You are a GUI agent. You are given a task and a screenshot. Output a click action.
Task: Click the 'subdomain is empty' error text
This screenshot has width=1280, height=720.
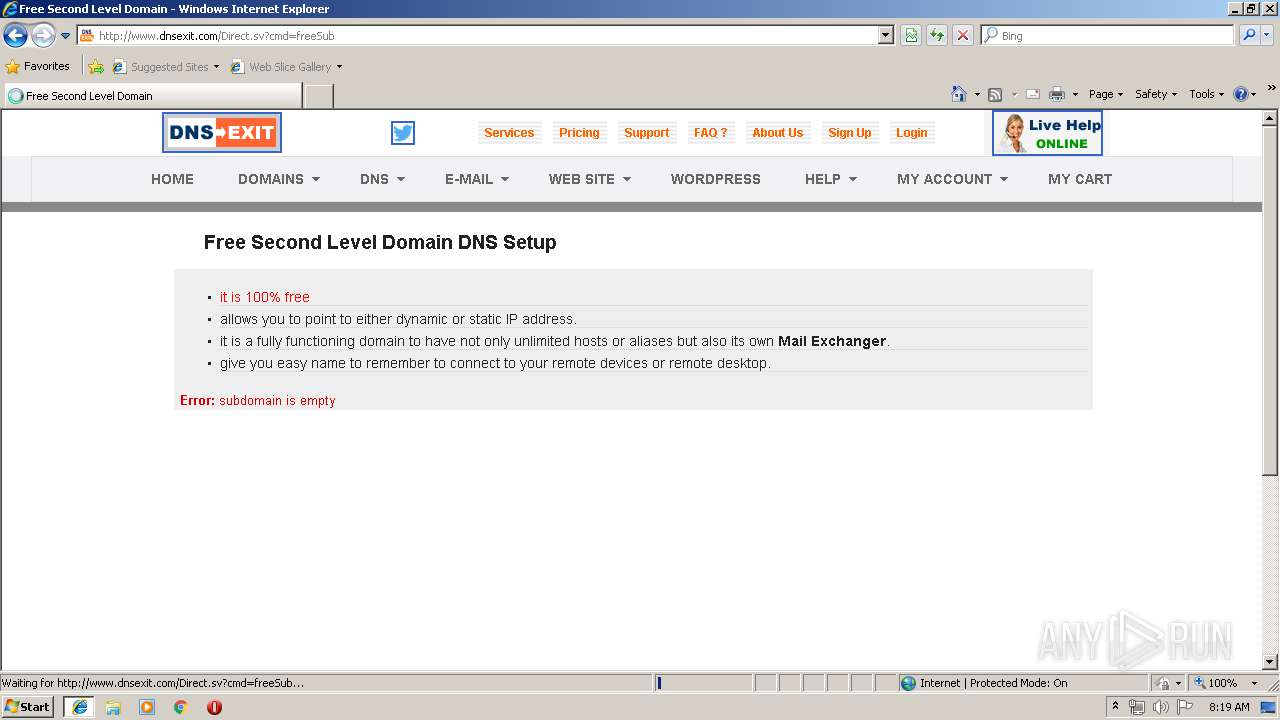[x=277, y=400]
